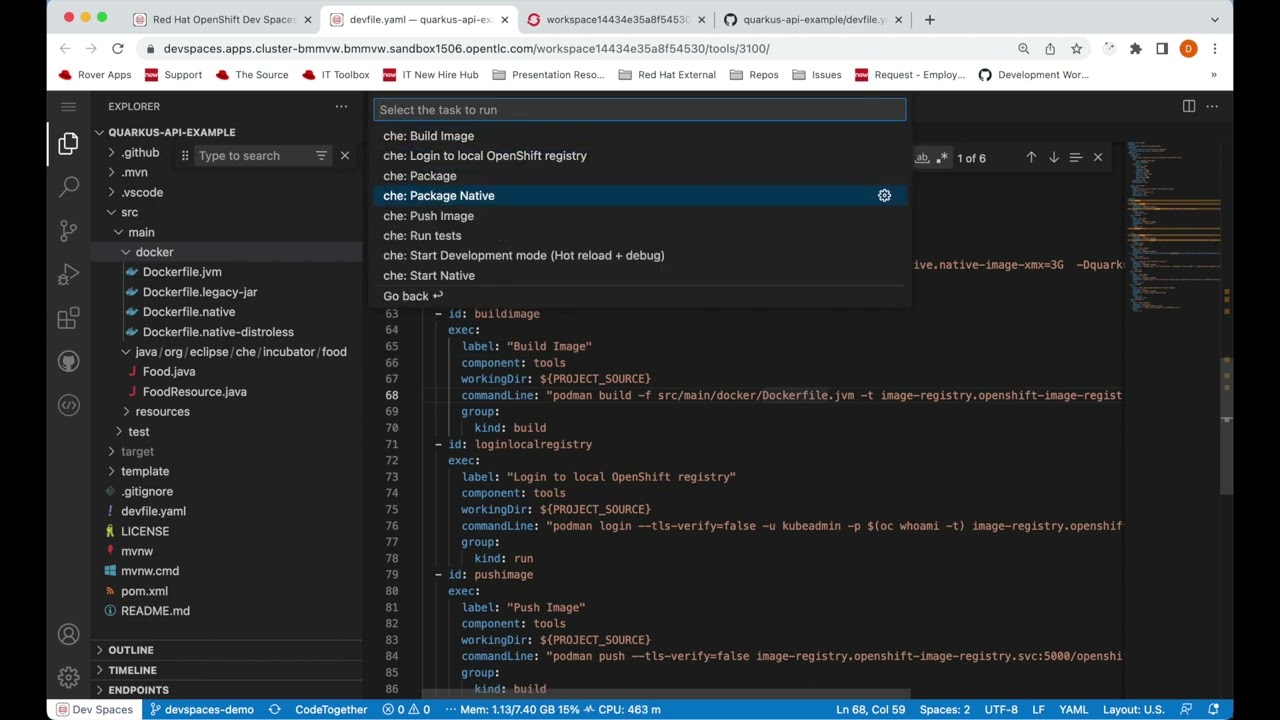Screen dimensions: 1280x720
Task: Select che: Start Development mode task
Action: pyautogui.click(x=640, y=255)
